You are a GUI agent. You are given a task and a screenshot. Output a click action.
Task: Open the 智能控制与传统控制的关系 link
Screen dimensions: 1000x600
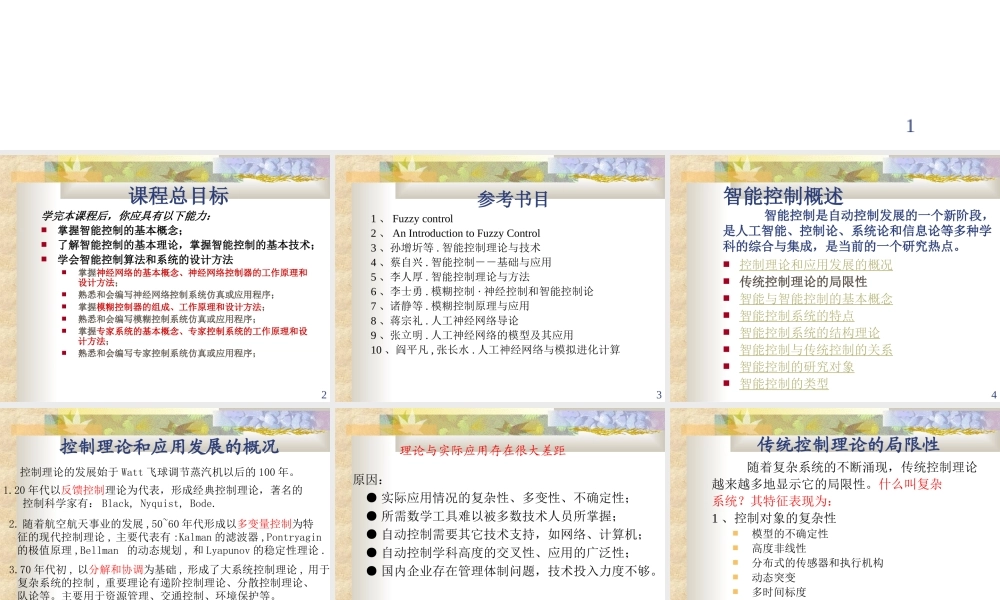(815, 349)
